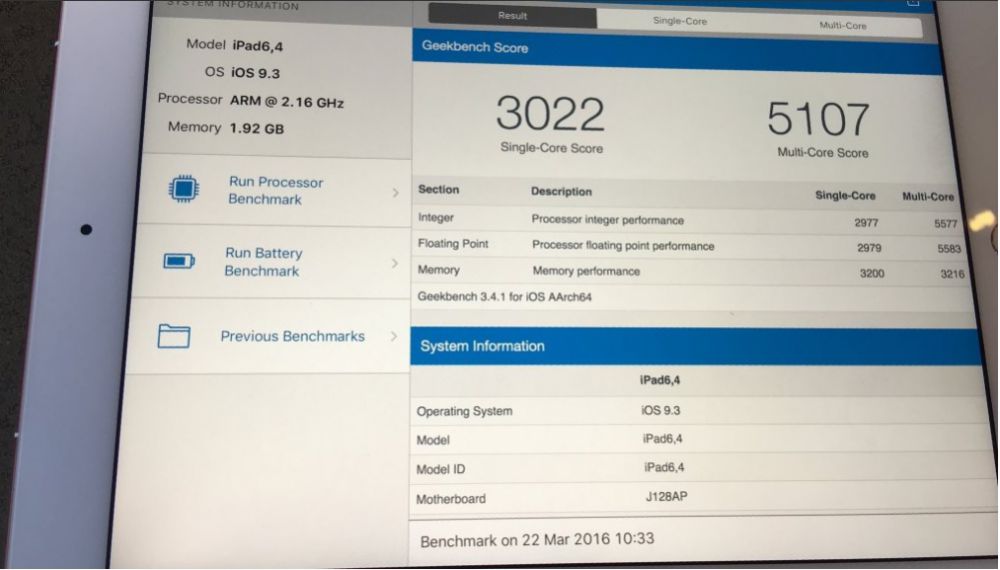Select Integer single-core value 2977
This screenshot has width=1000, height=570.
[866, 223]
